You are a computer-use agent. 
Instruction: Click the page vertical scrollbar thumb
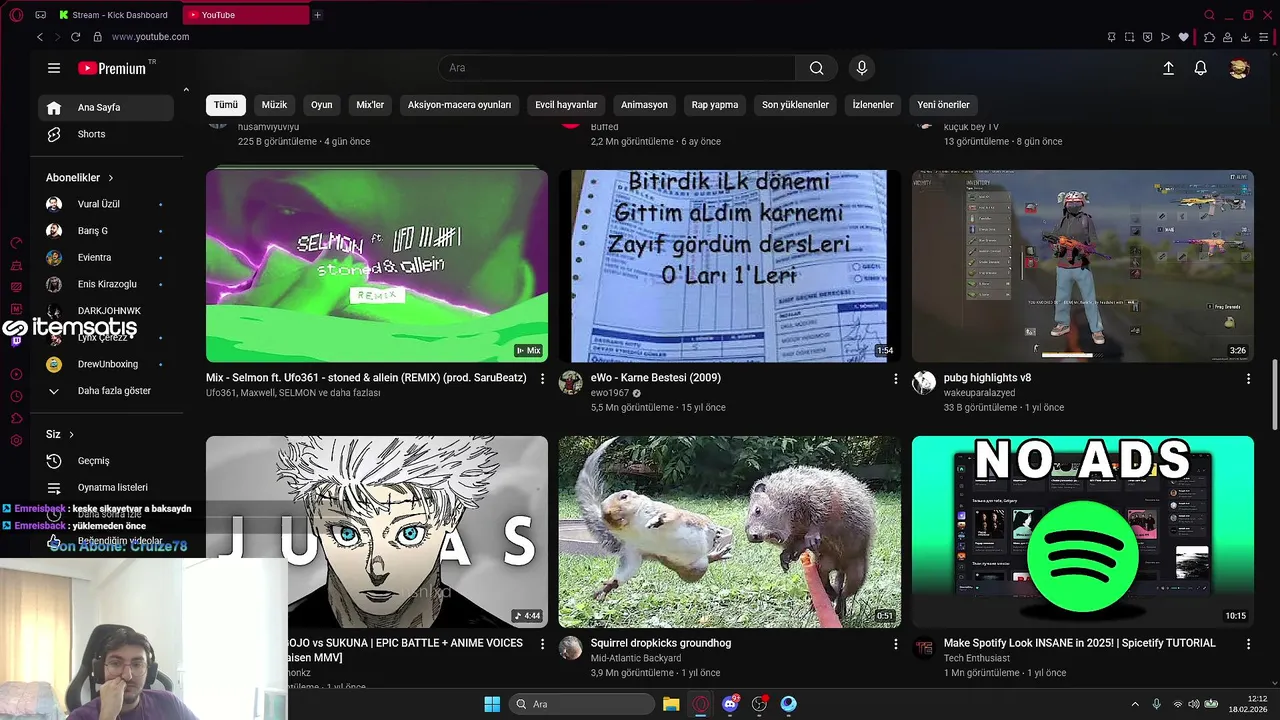click(x=1274, y=396)
